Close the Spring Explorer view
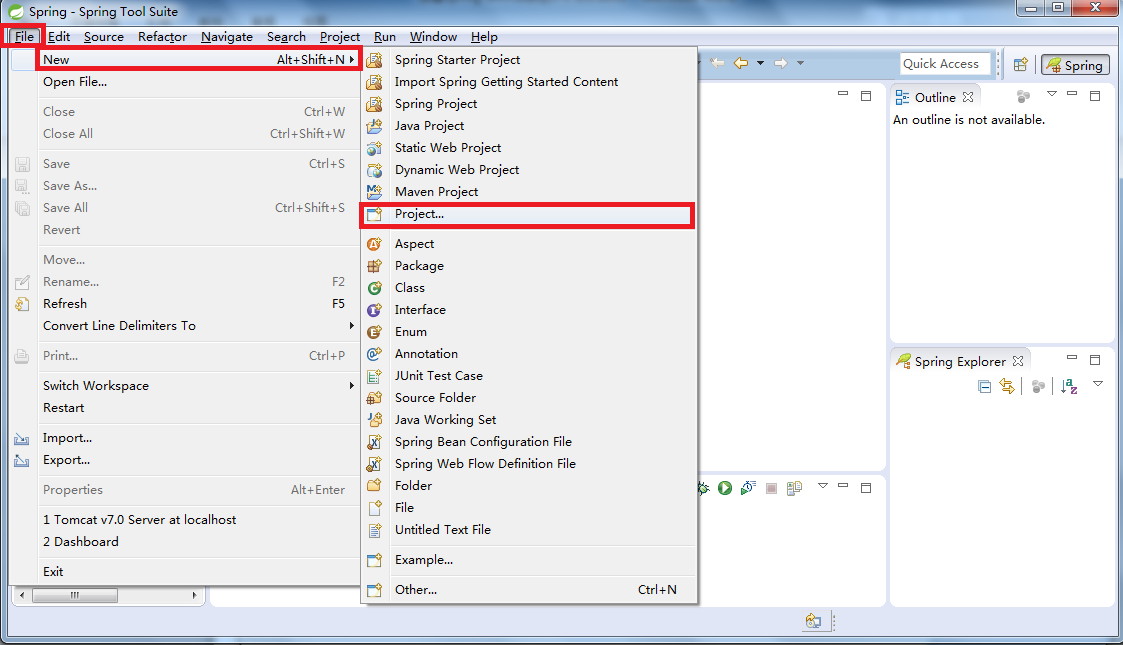The height and width of the screenshot is (645, 1123). (1018, 361)
